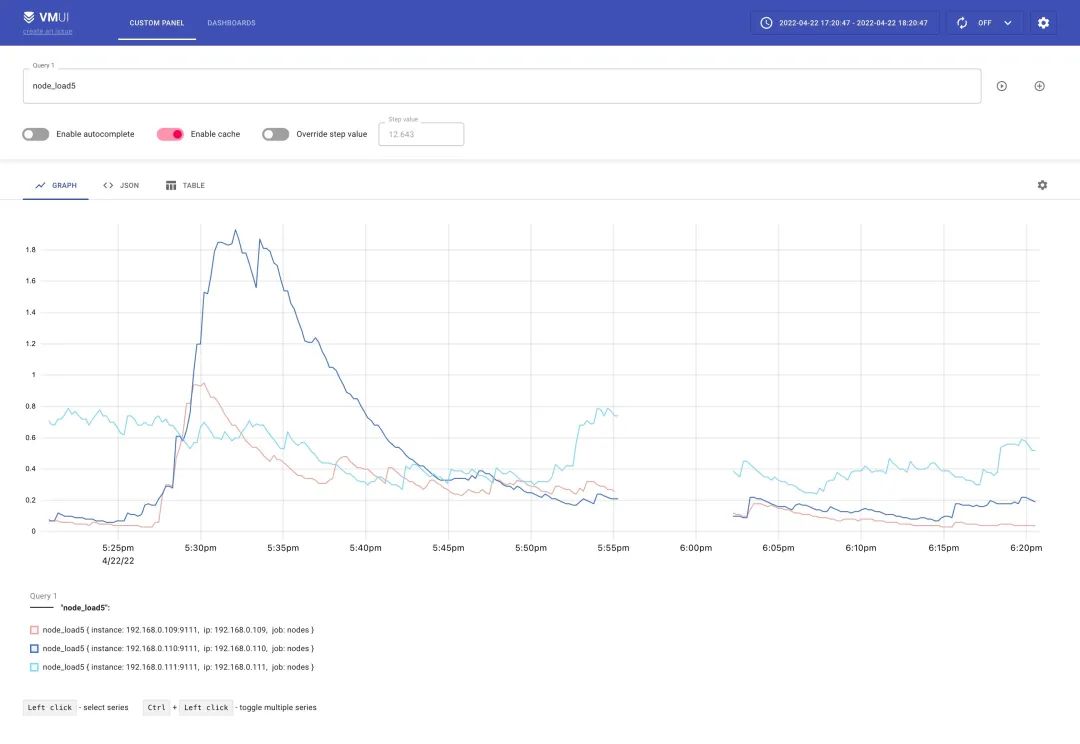The width and height of the screenshot is (1080, 744).
Task: Select the Custom Panel tab
Action: (x=156, y=23)
